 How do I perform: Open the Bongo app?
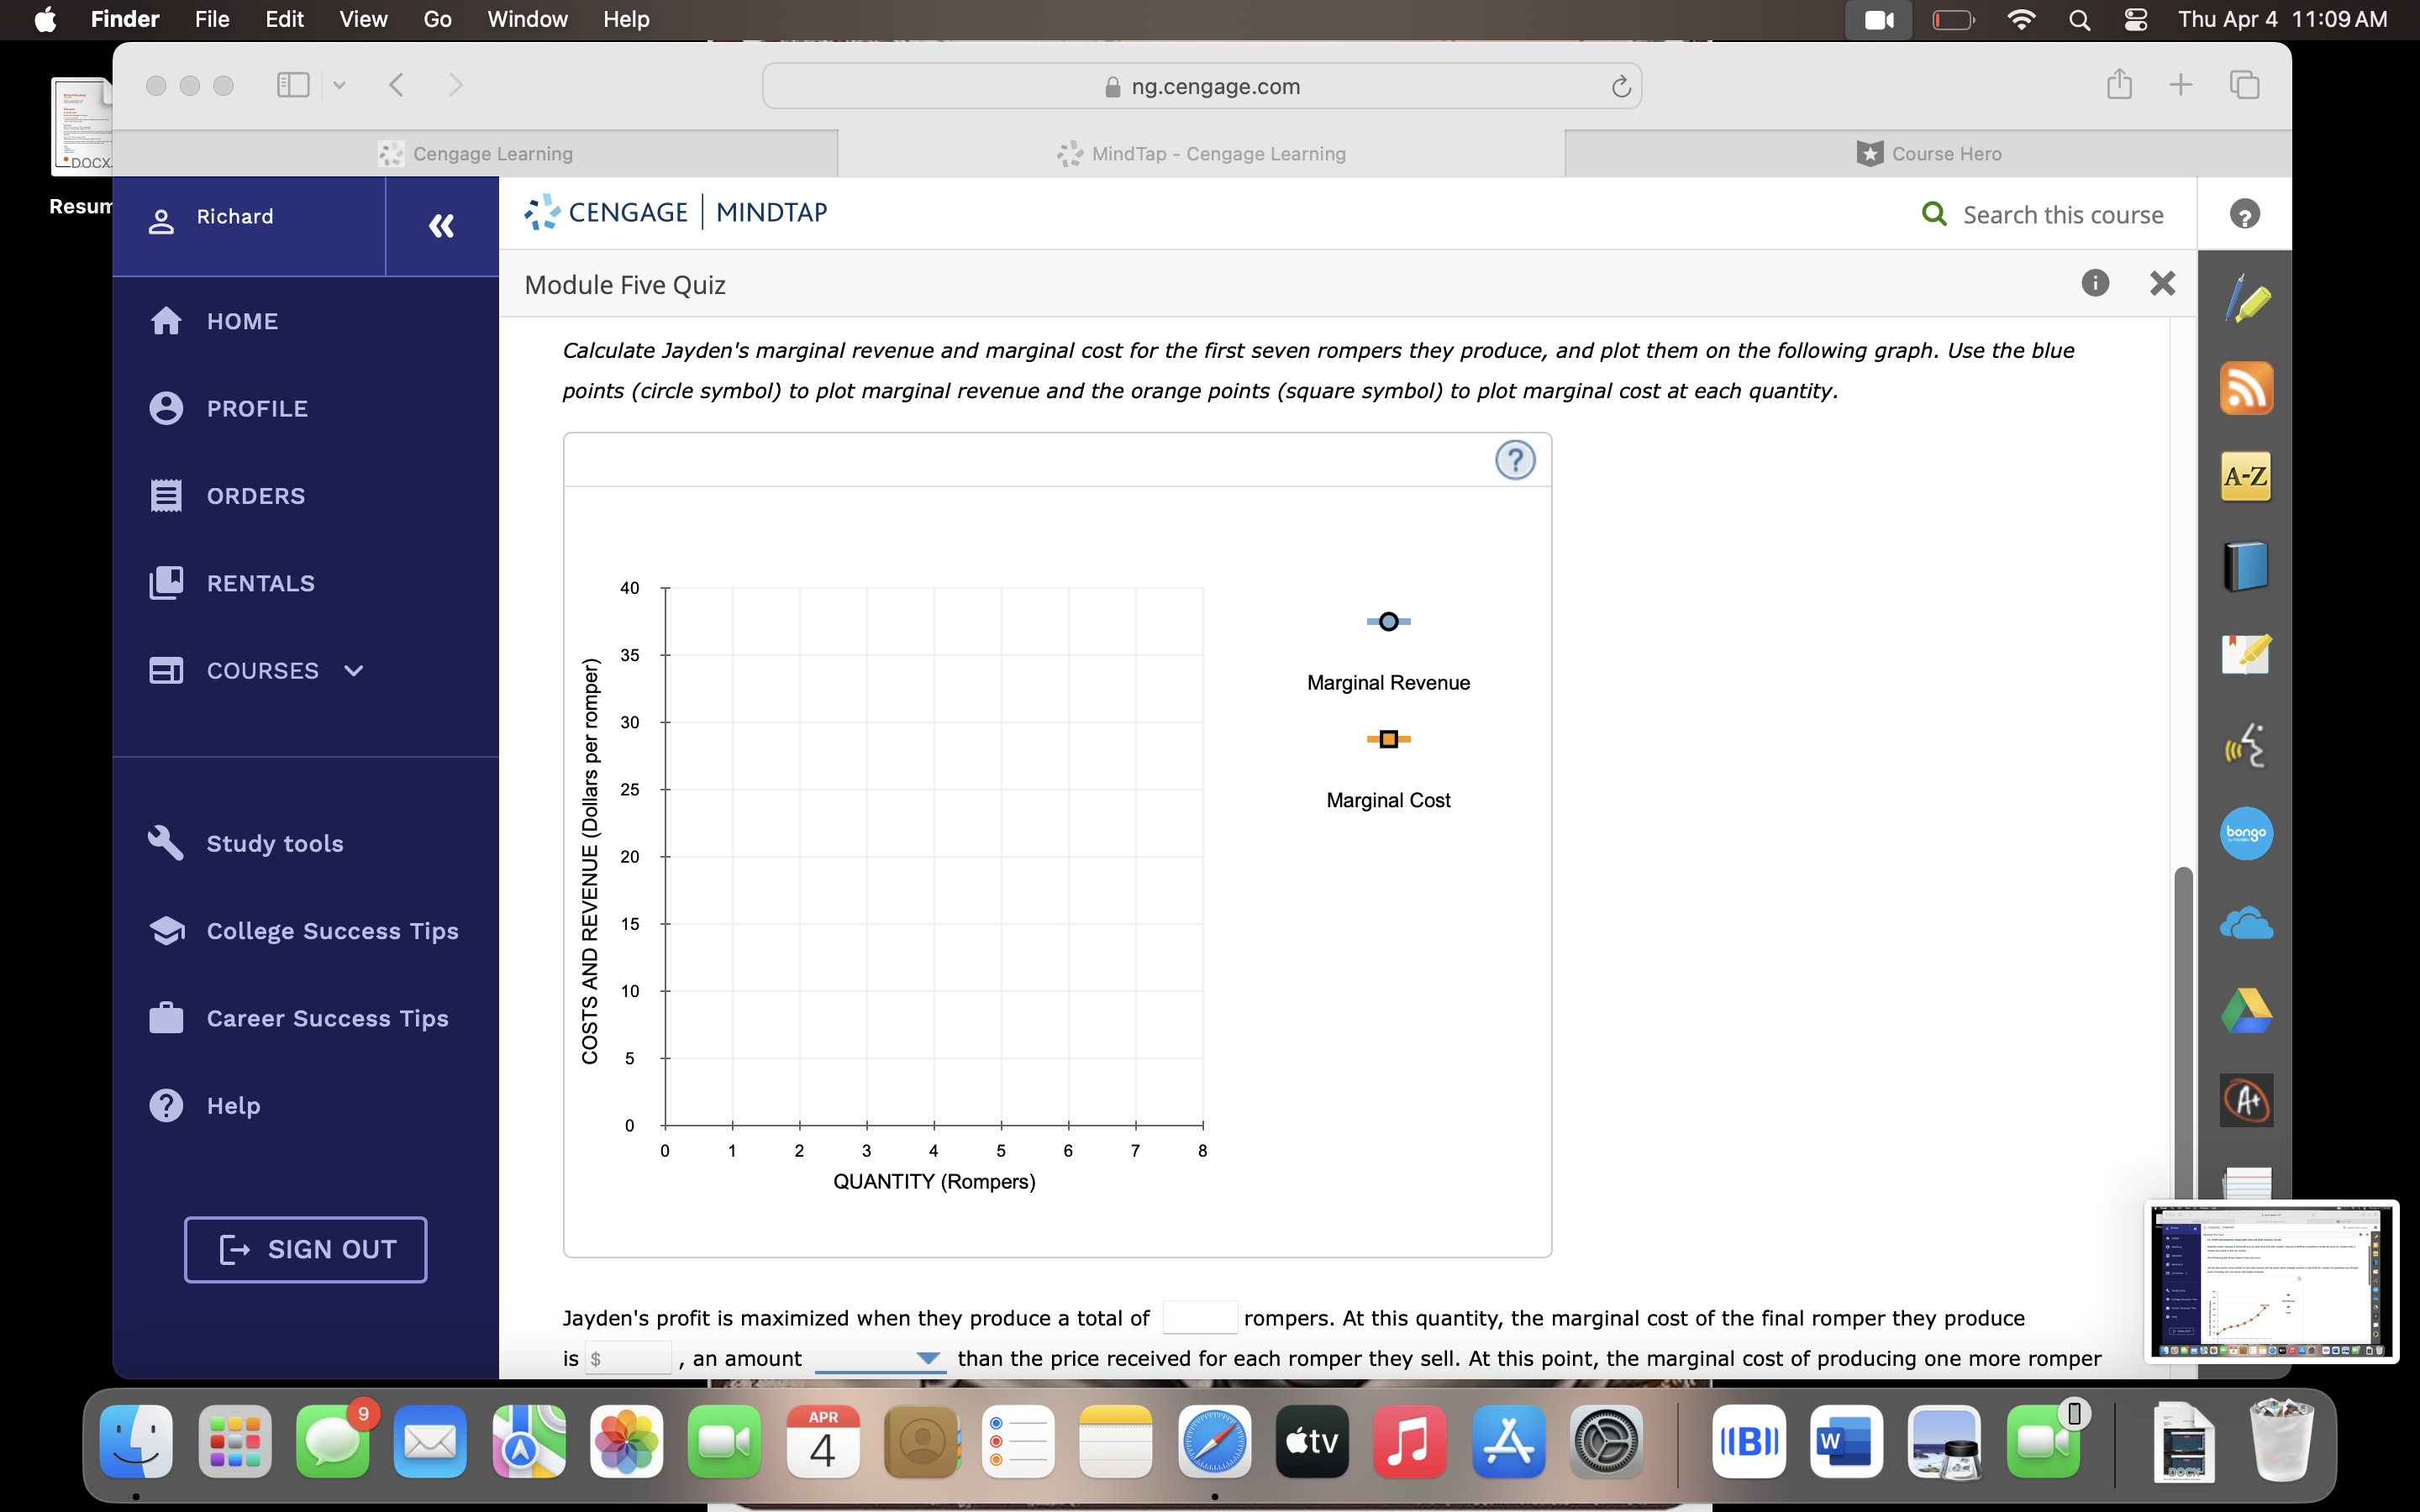point(2245,833)
